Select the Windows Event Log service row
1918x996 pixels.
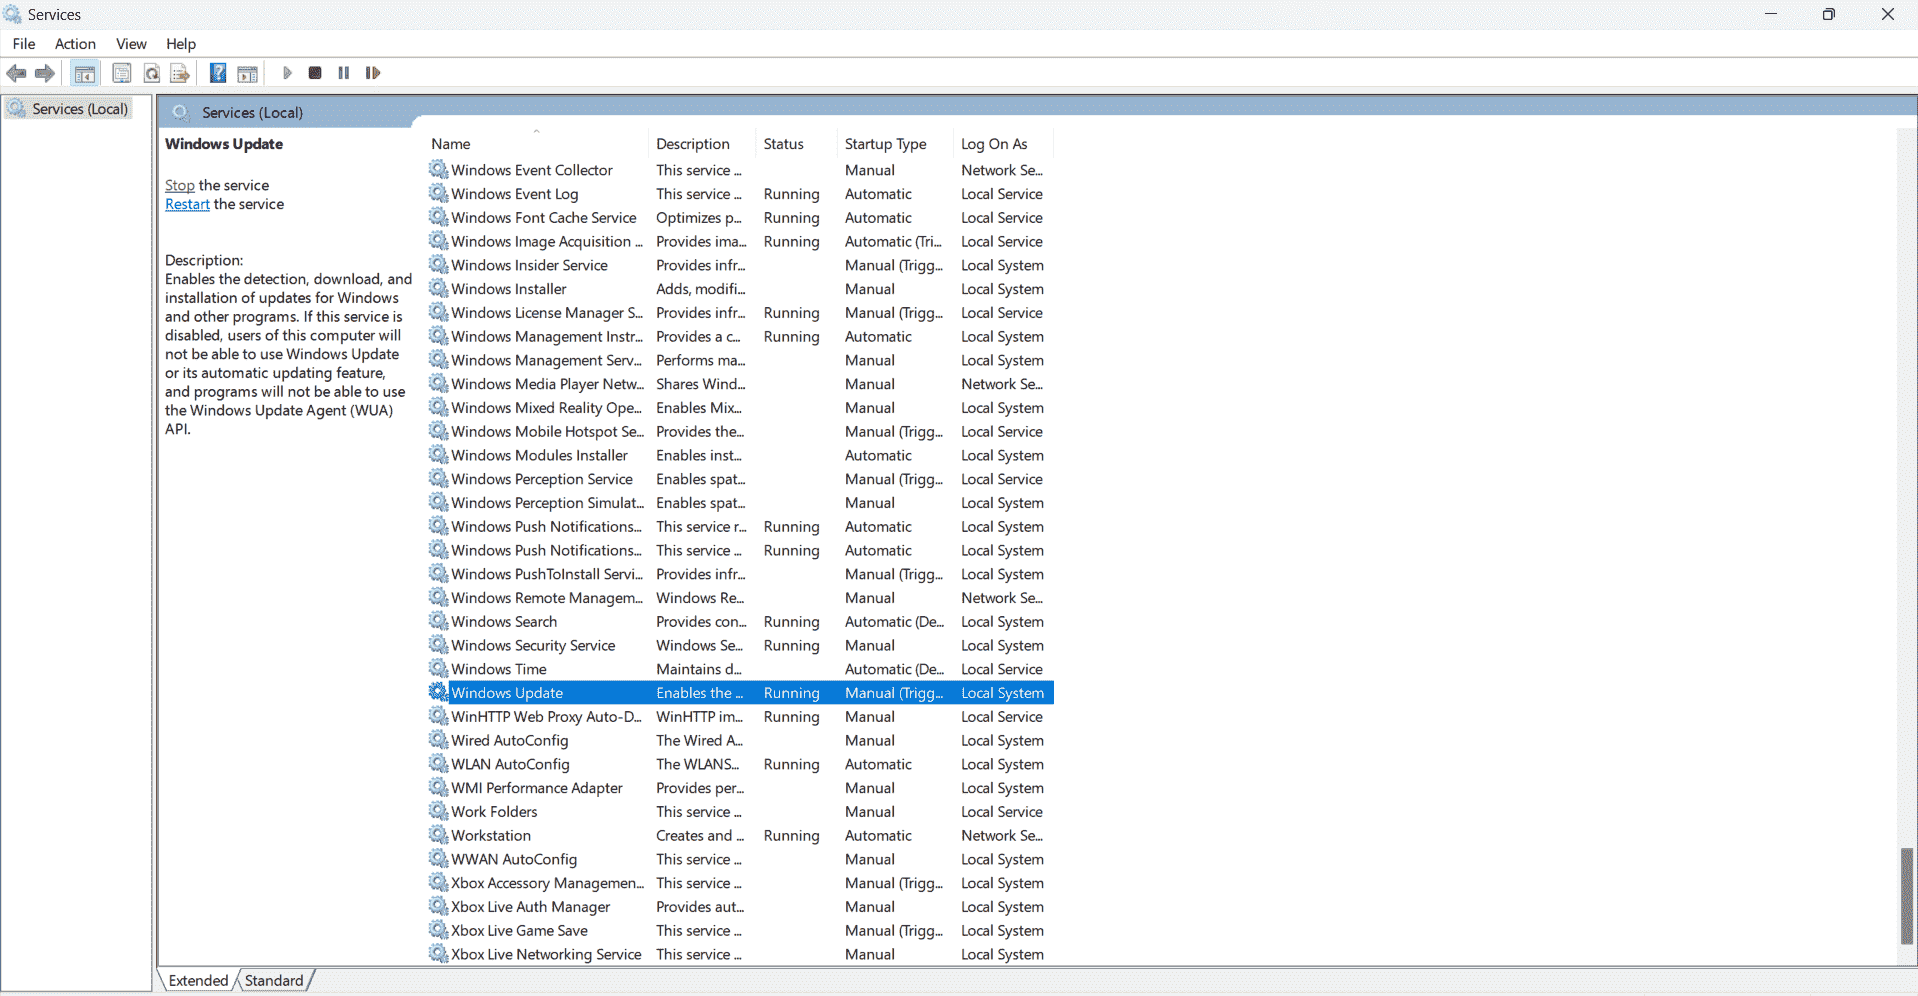740,194
